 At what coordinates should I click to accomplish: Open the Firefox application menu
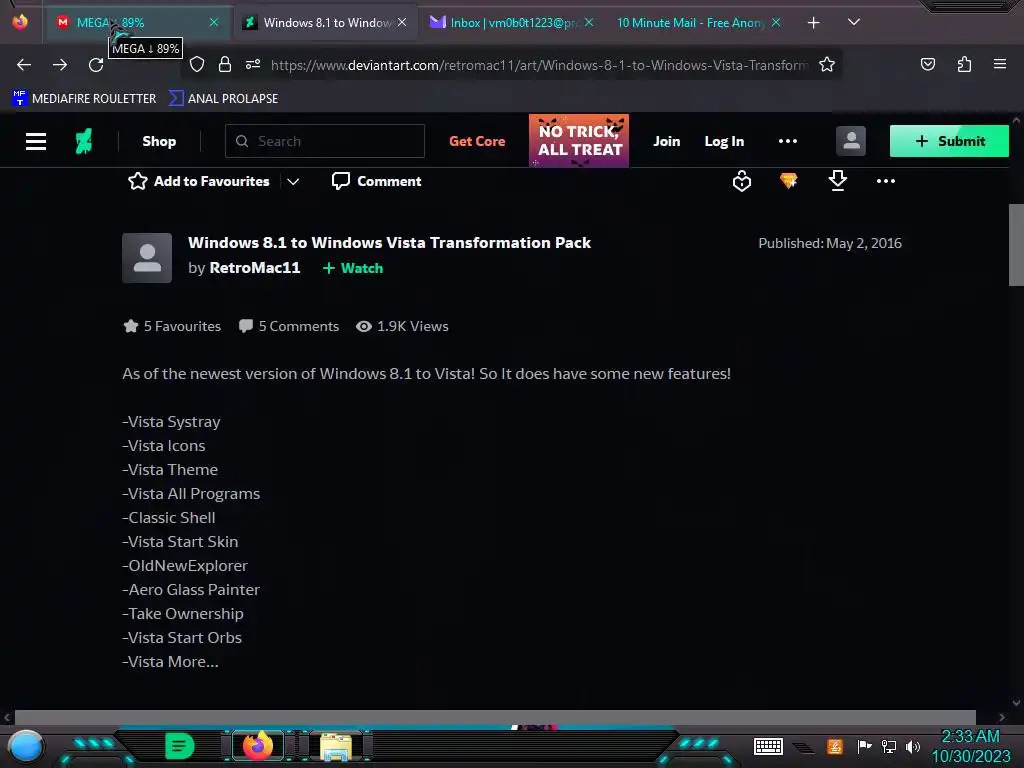click(999, 64)
